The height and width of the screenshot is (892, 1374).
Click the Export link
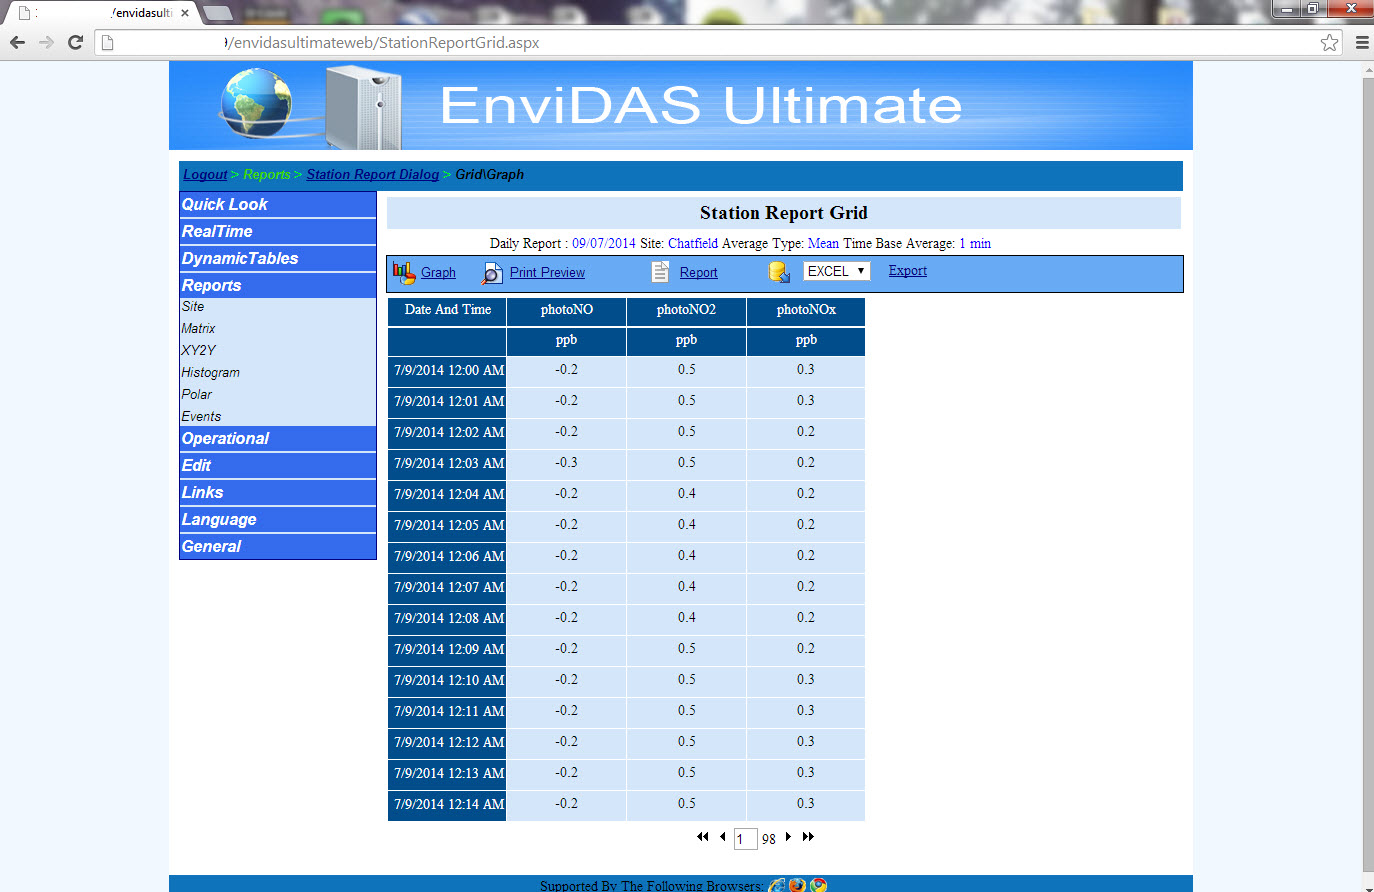coord(907,271)
